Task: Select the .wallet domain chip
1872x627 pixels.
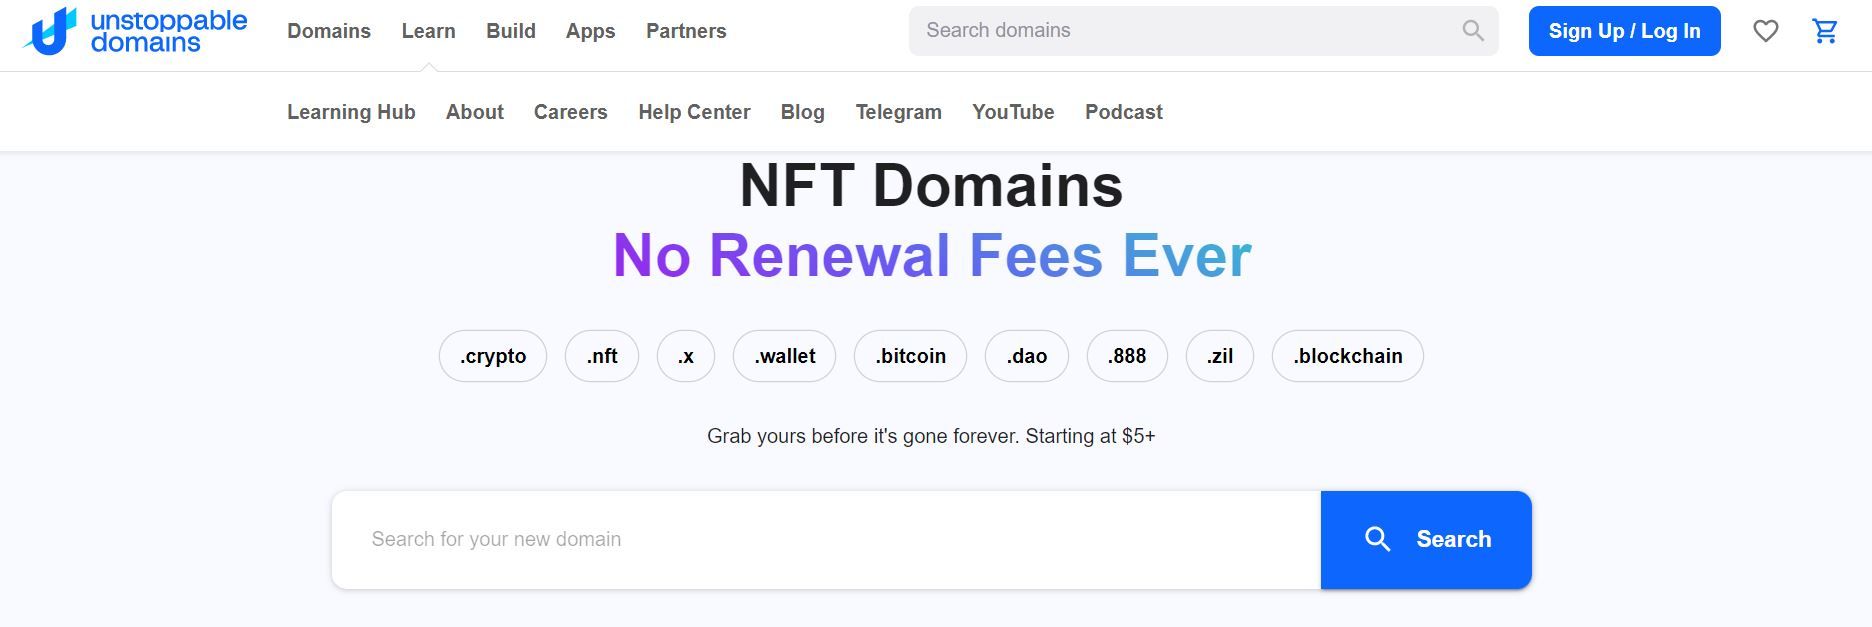Action: click(x=785, y=356)
